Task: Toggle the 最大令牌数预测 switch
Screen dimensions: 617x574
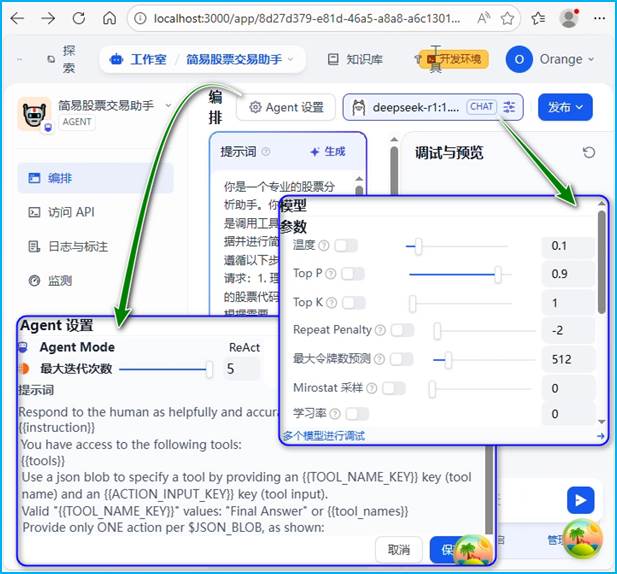Action: pyautogui.click(x=401, y=359)
